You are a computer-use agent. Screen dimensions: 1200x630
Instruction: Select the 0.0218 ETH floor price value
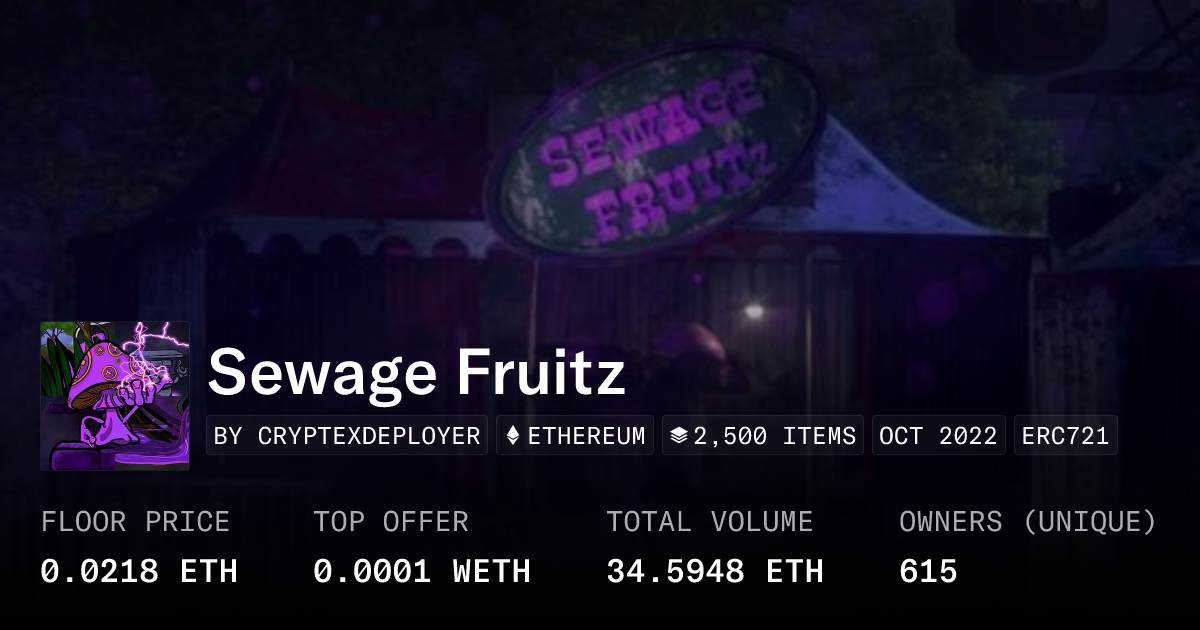tap(139, 571)
